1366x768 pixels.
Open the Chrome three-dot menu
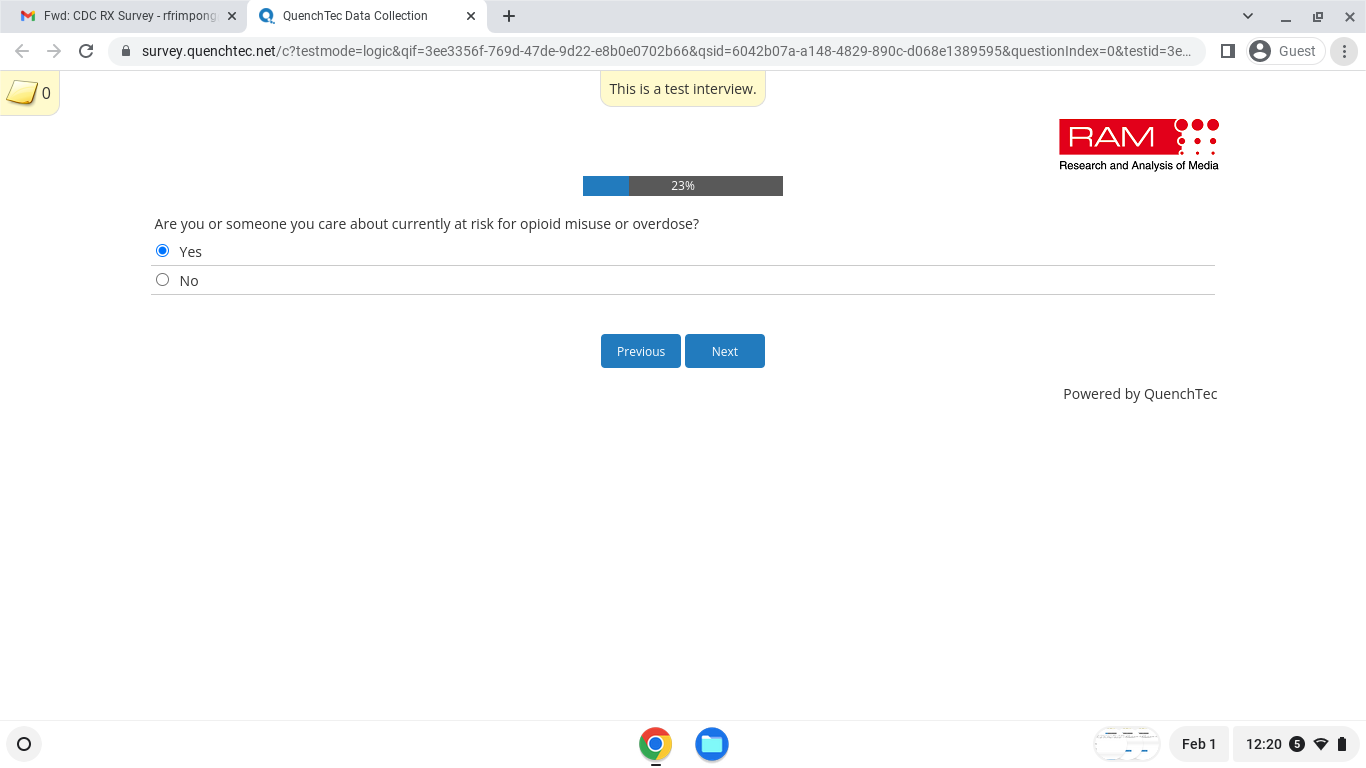click(1345, 51)
